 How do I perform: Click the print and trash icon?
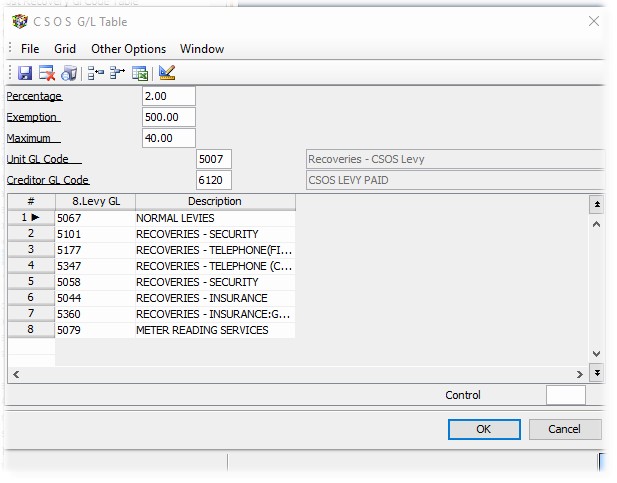click(x=69, y=73)
